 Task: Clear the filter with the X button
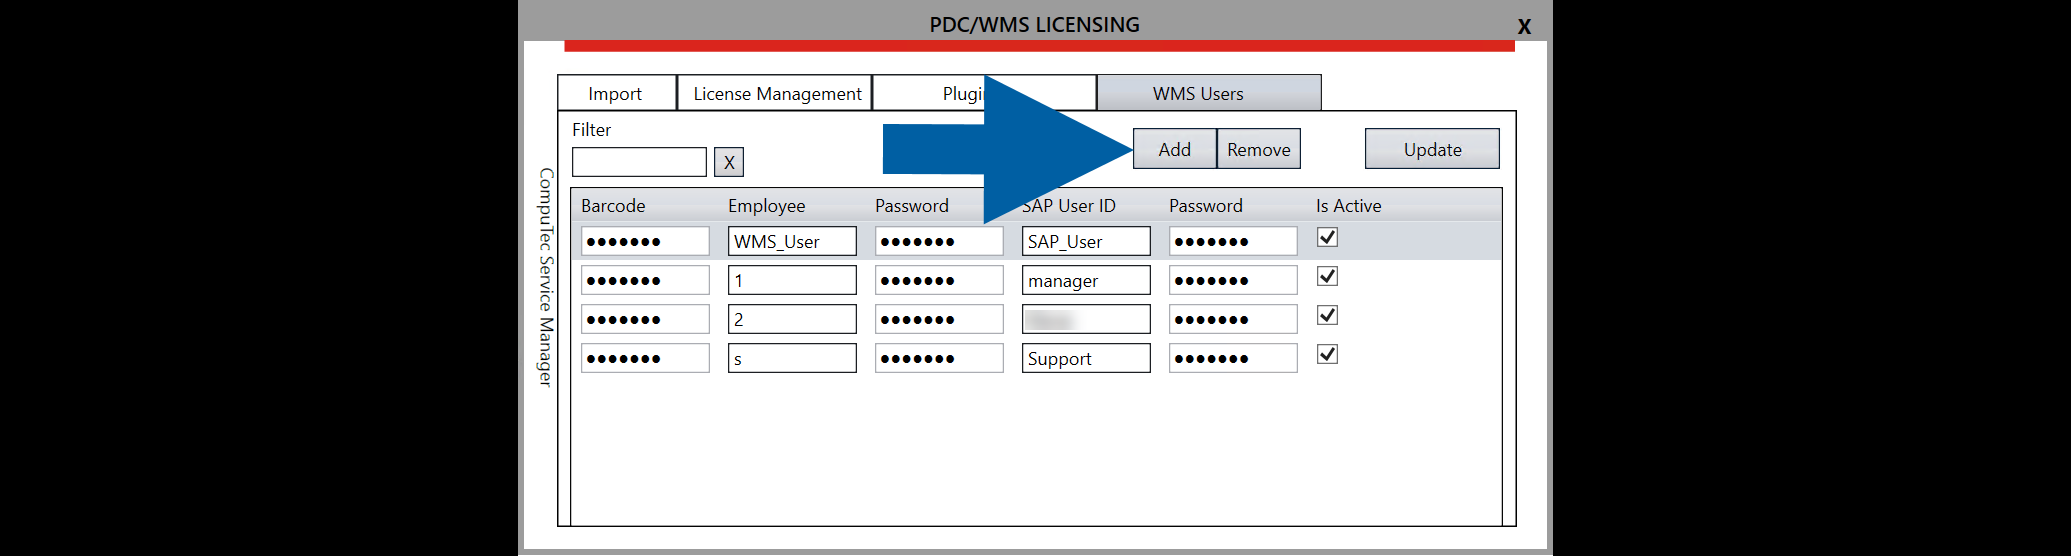click(729, 162)
